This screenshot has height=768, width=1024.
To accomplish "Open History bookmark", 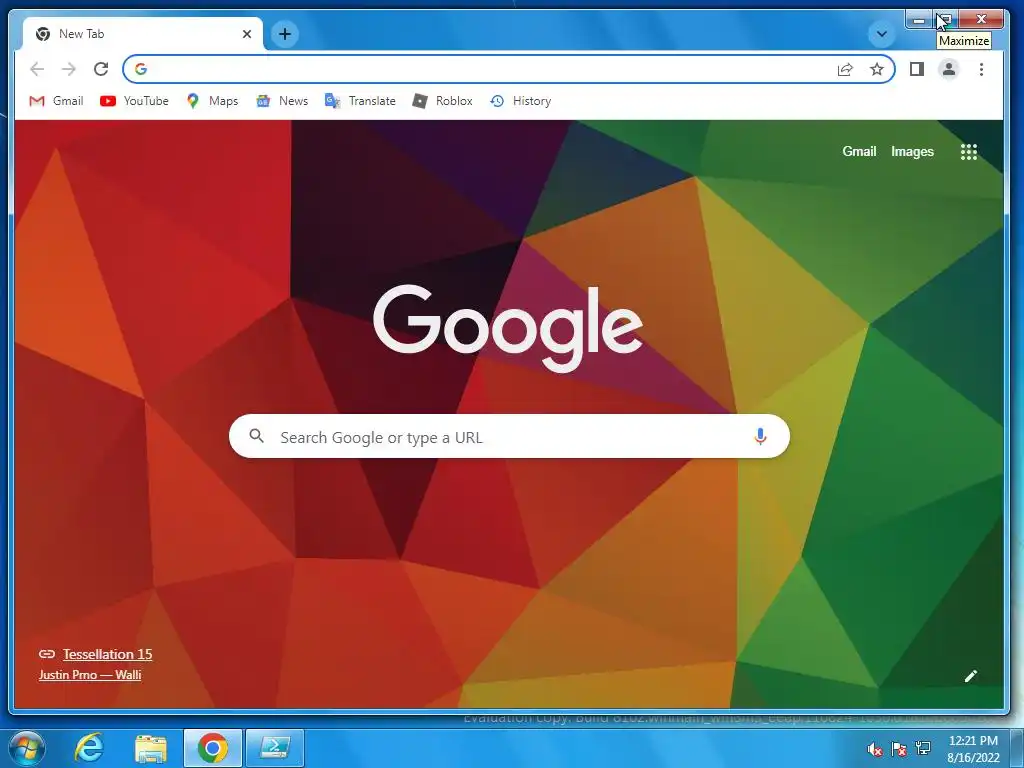I will tap(520, 101).
